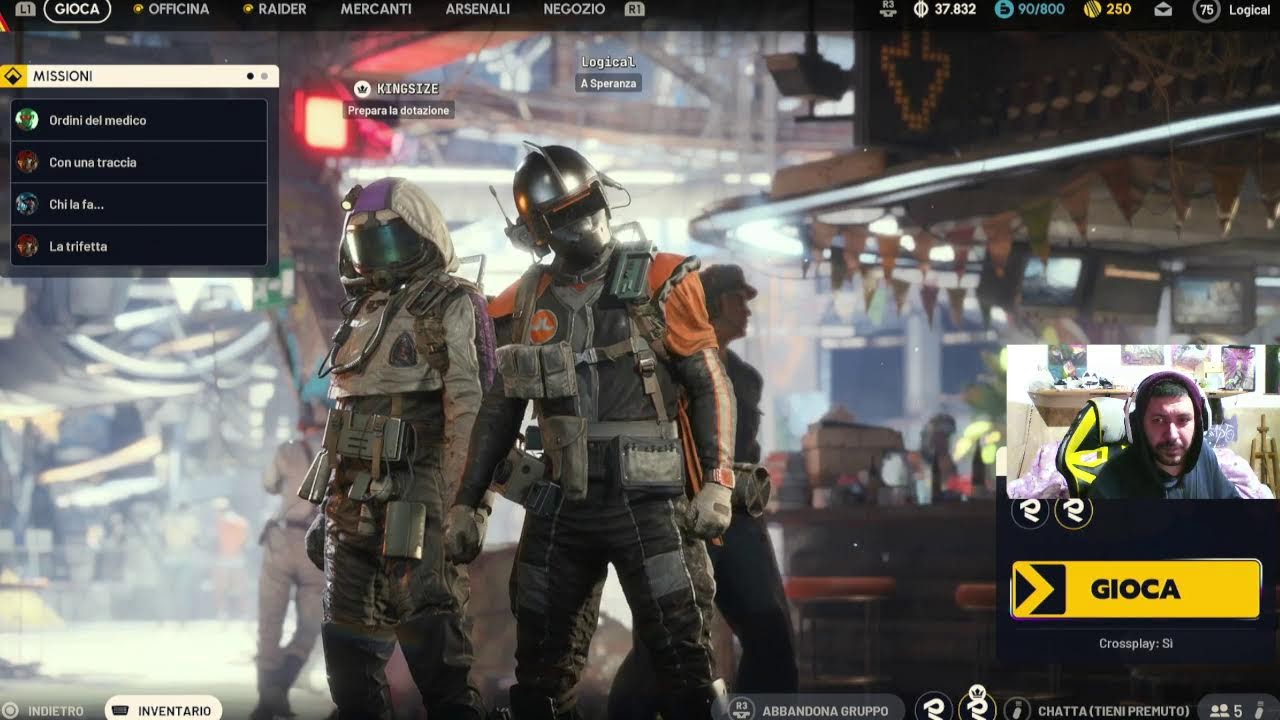Click the keyboard icon on the INVENTARIO button

tap(120, 710)
